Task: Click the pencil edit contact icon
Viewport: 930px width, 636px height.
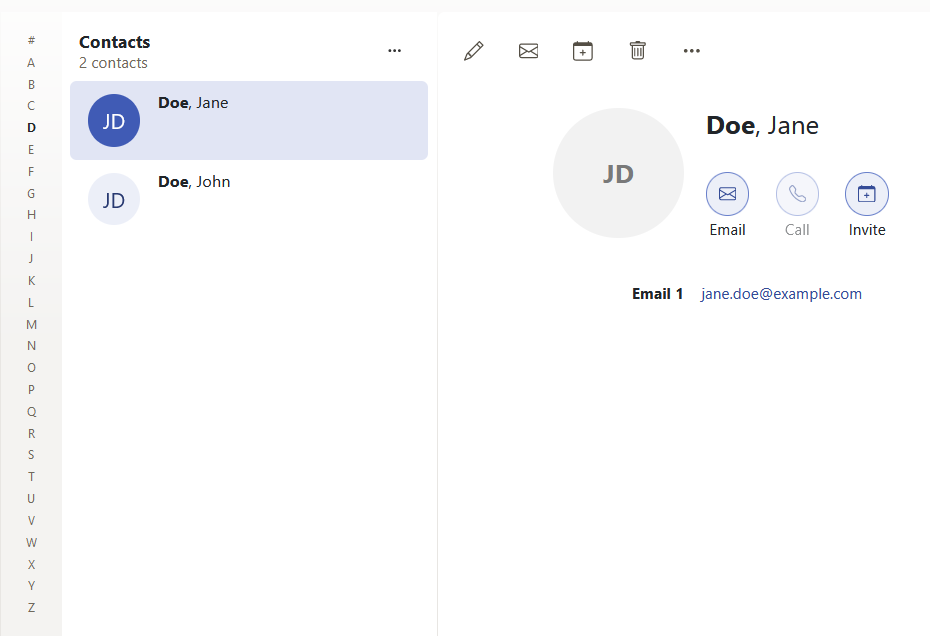Action: click(x=474, y=51)
